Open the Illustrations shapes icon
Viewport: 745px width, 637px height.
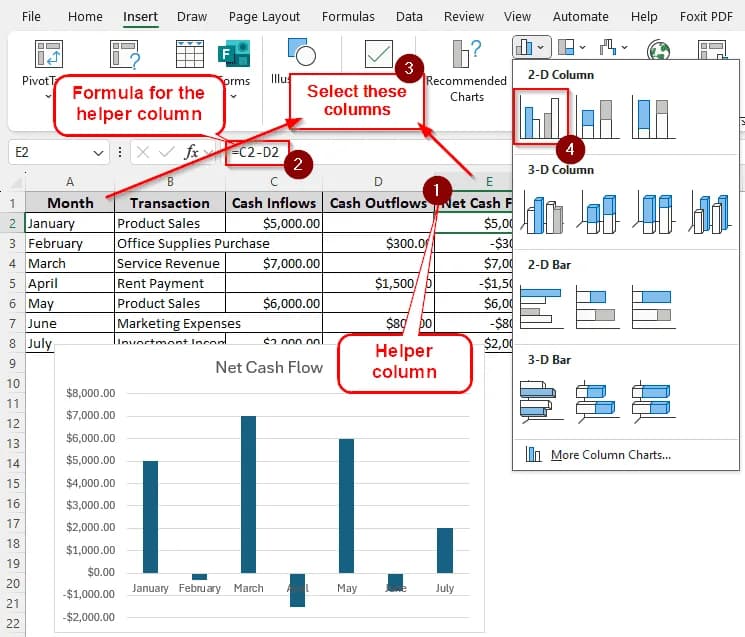[301, 52]
